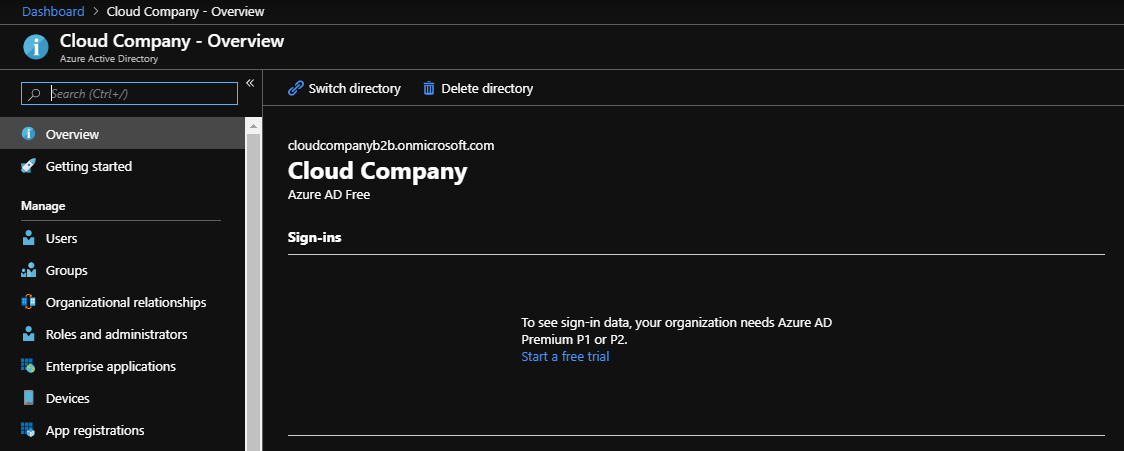Go to Users section
The height and width of the screenshot is (451, 1124).
point(123,238)
